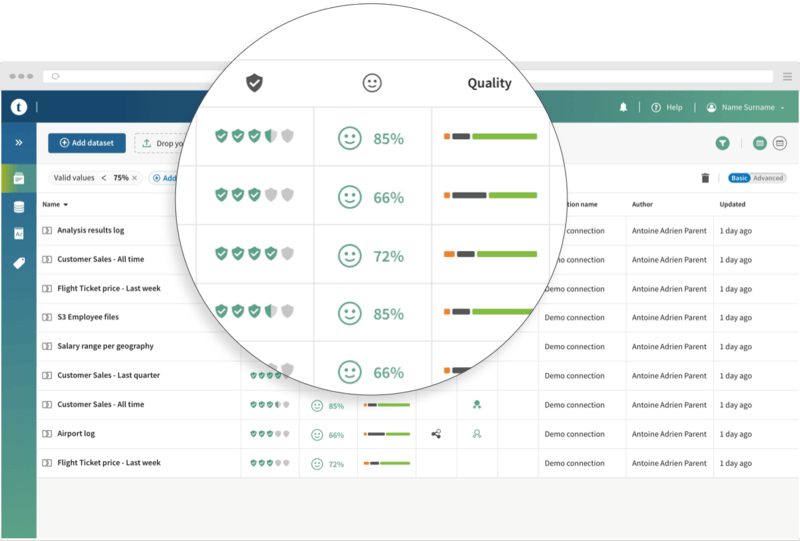This screenshot has width=800, height=541.
Task: Click the notifications bell icon
Action: click(624, 107)
